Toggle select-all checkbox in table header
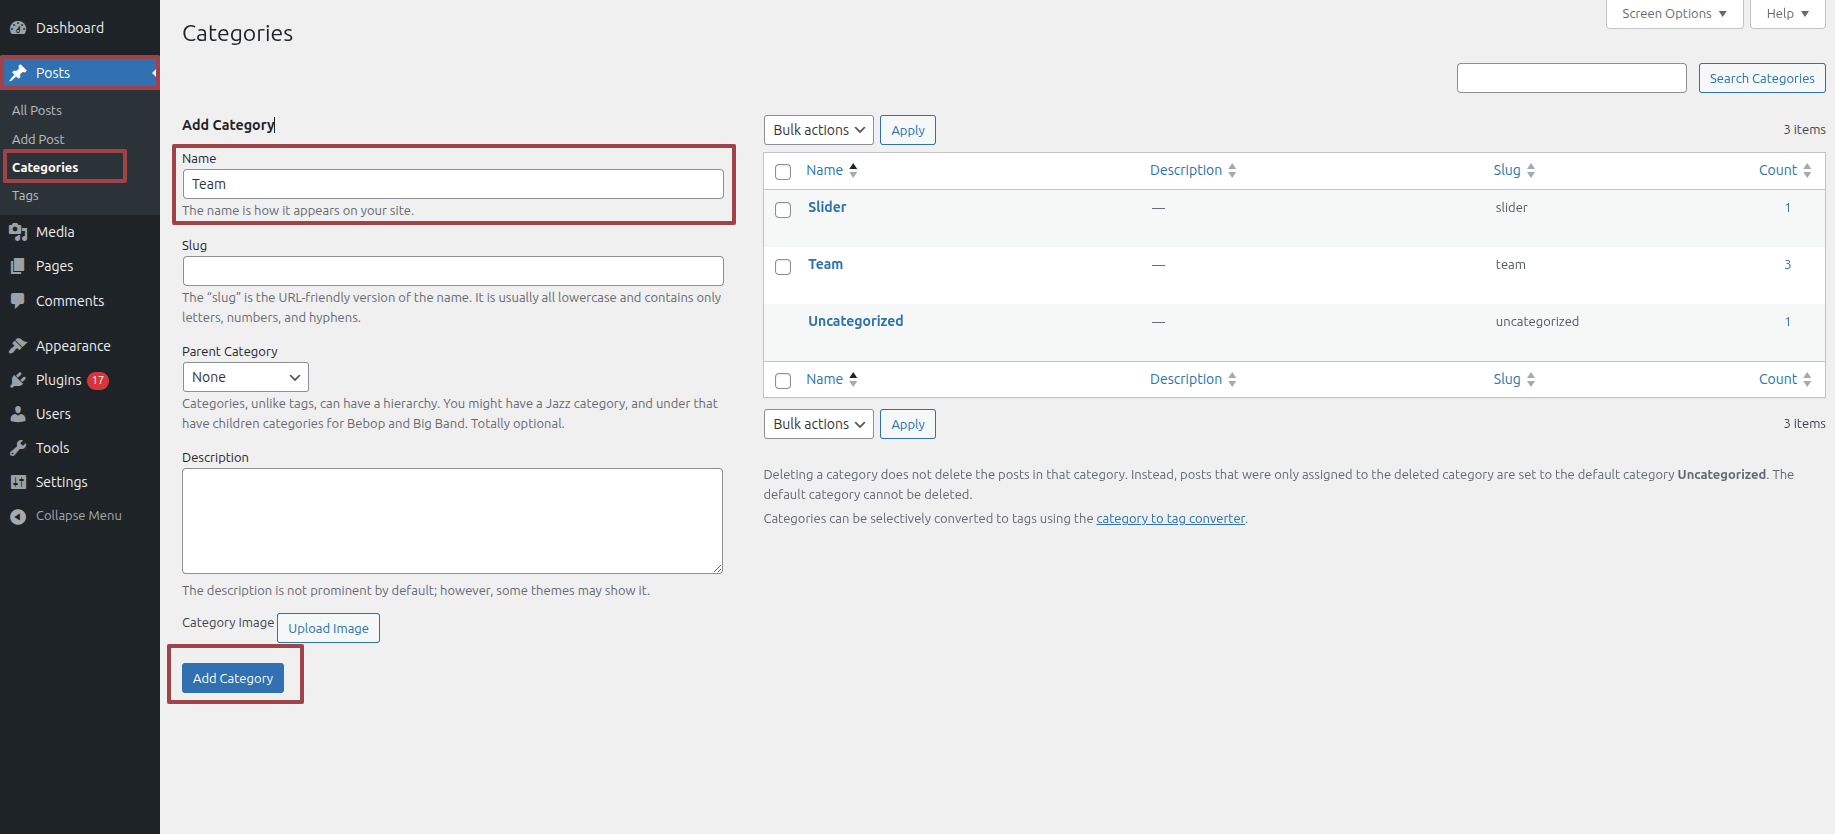The width and height of the screenshot is (1835, 834). (783, 171)
